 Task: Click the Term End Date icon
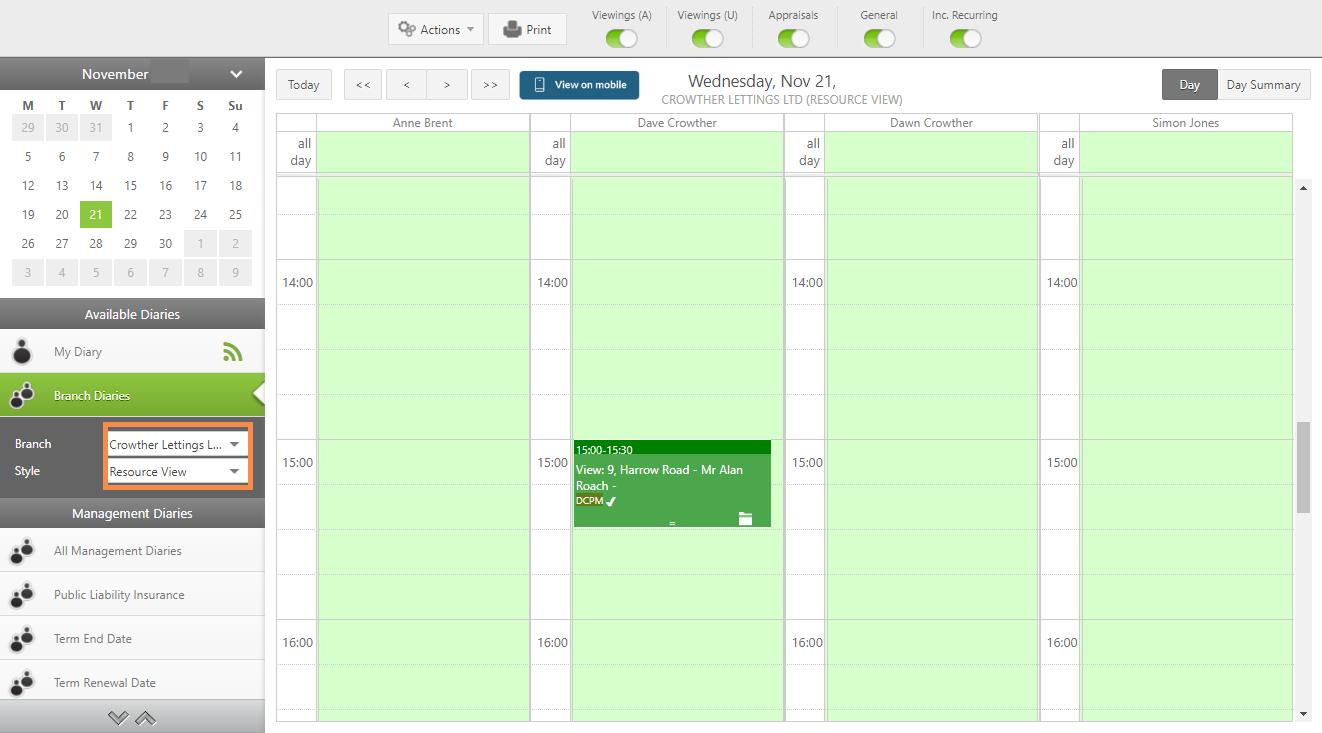click(22, 639)
